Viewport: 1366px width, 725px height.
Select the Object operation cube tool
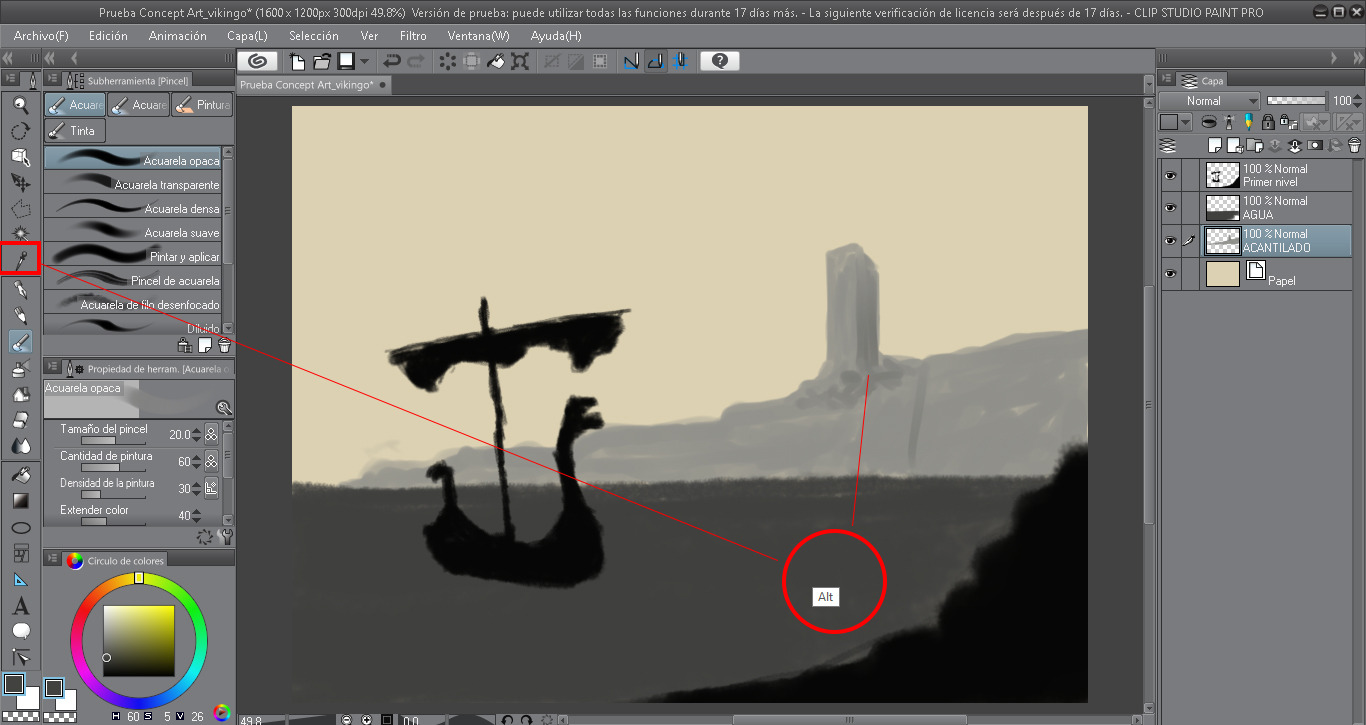(20, 157)
